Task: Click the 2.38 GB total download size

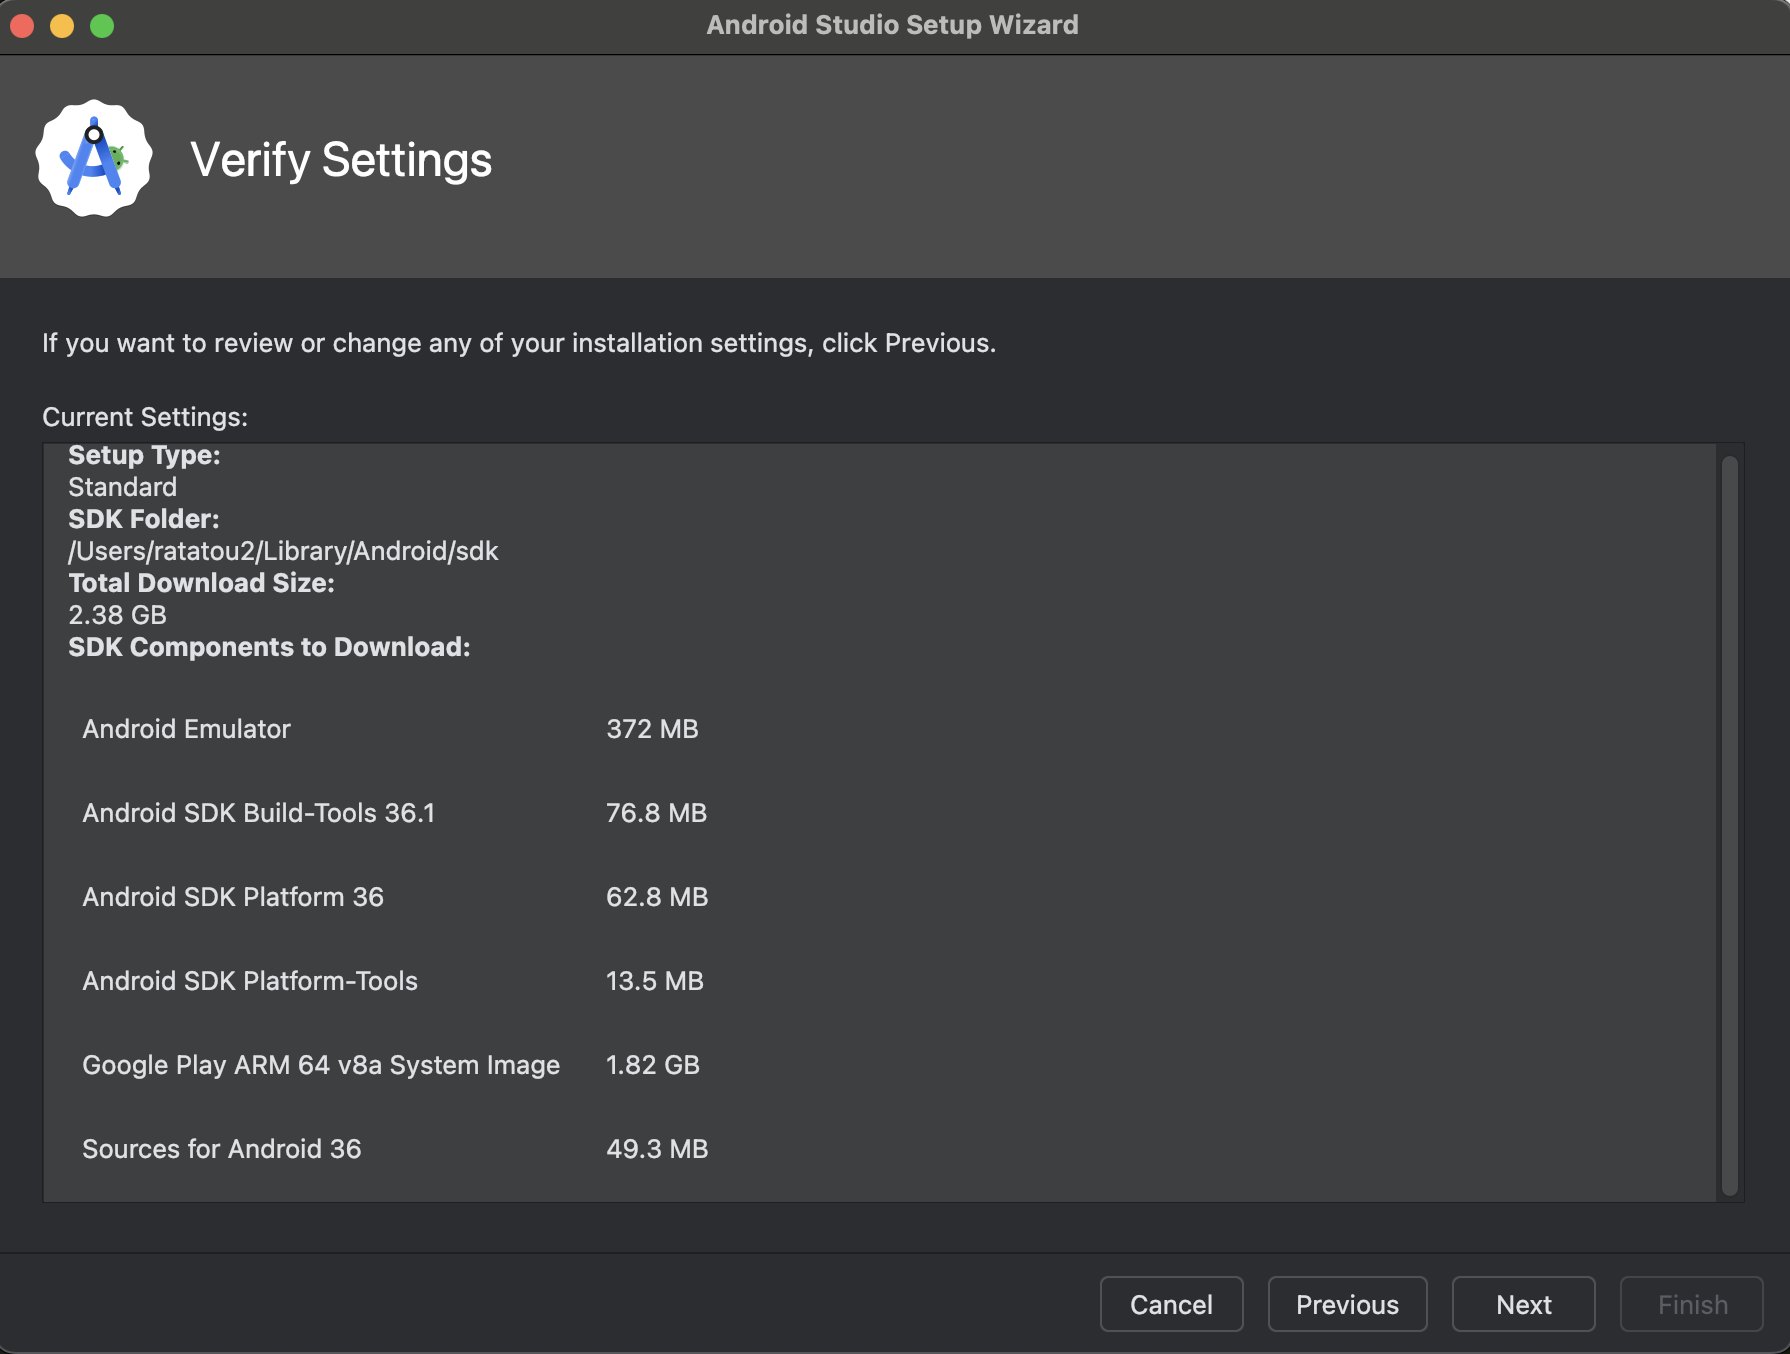Action: click(x=117, y=615)
